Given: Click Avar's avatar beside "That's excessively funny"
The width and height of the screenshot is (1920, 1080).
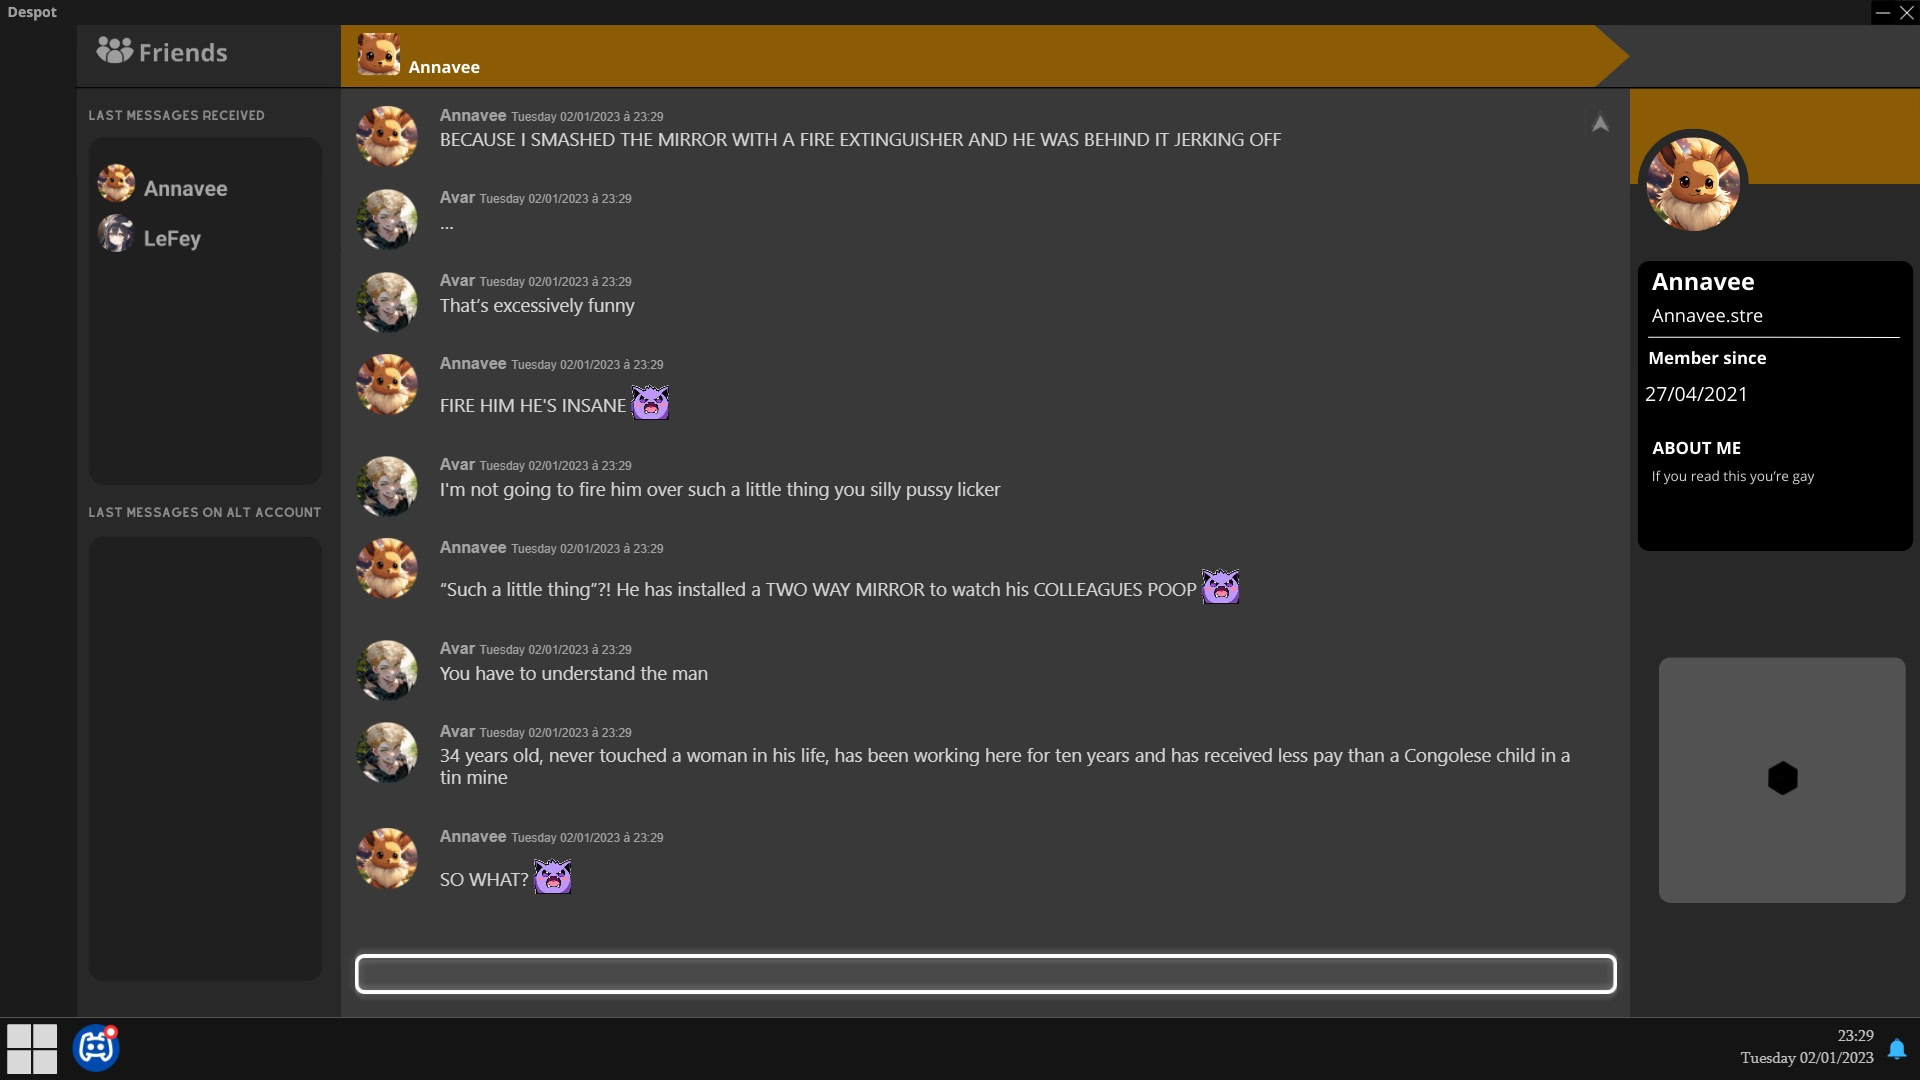Looking at the screenshot, I should click(387, 302).
